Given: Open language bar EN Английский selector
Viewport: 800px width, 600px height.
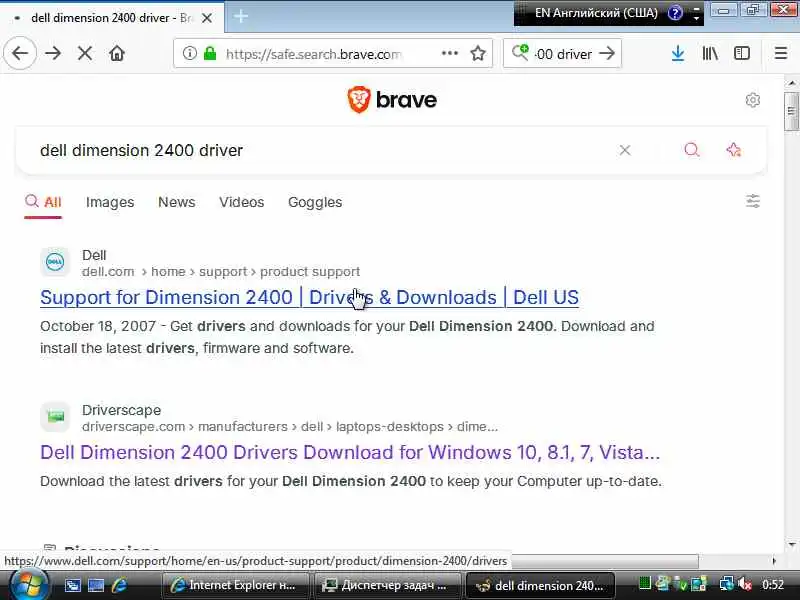Looking at the screenshot, I should 596,13.
